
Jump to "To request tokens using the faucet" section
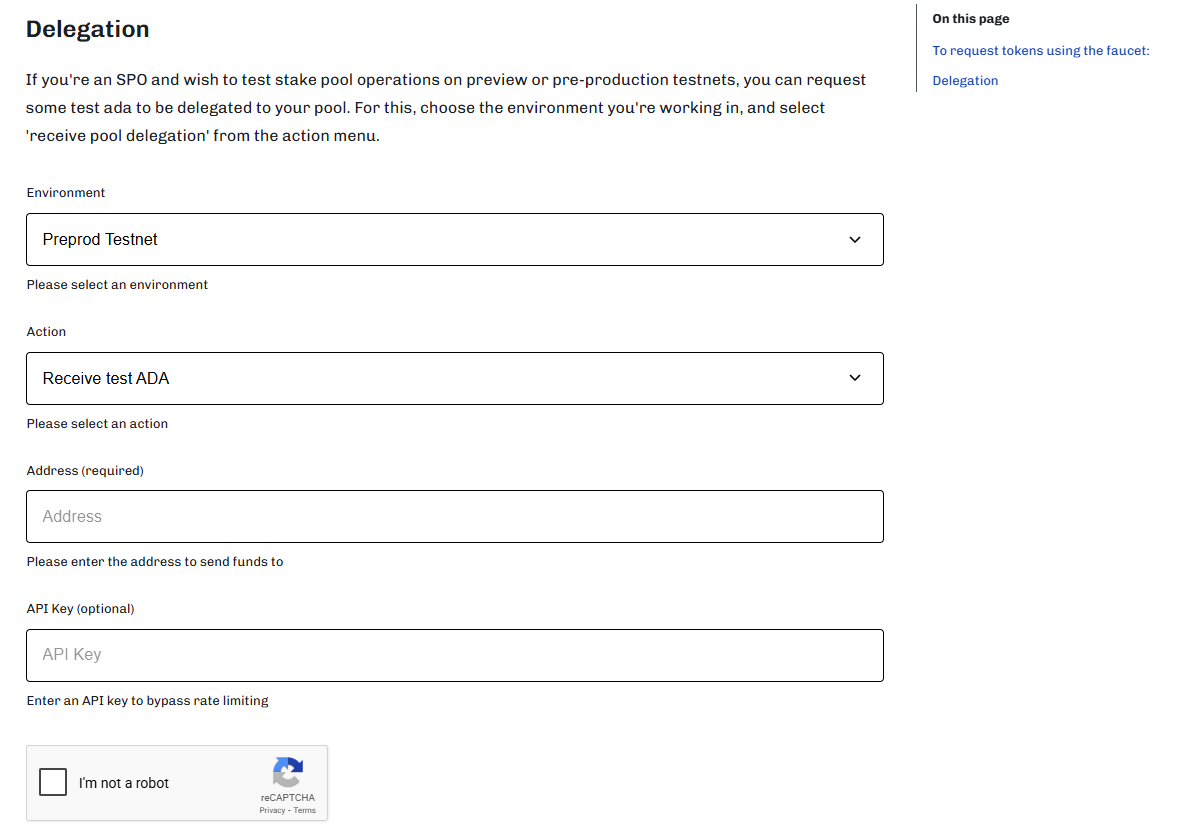1040,51
